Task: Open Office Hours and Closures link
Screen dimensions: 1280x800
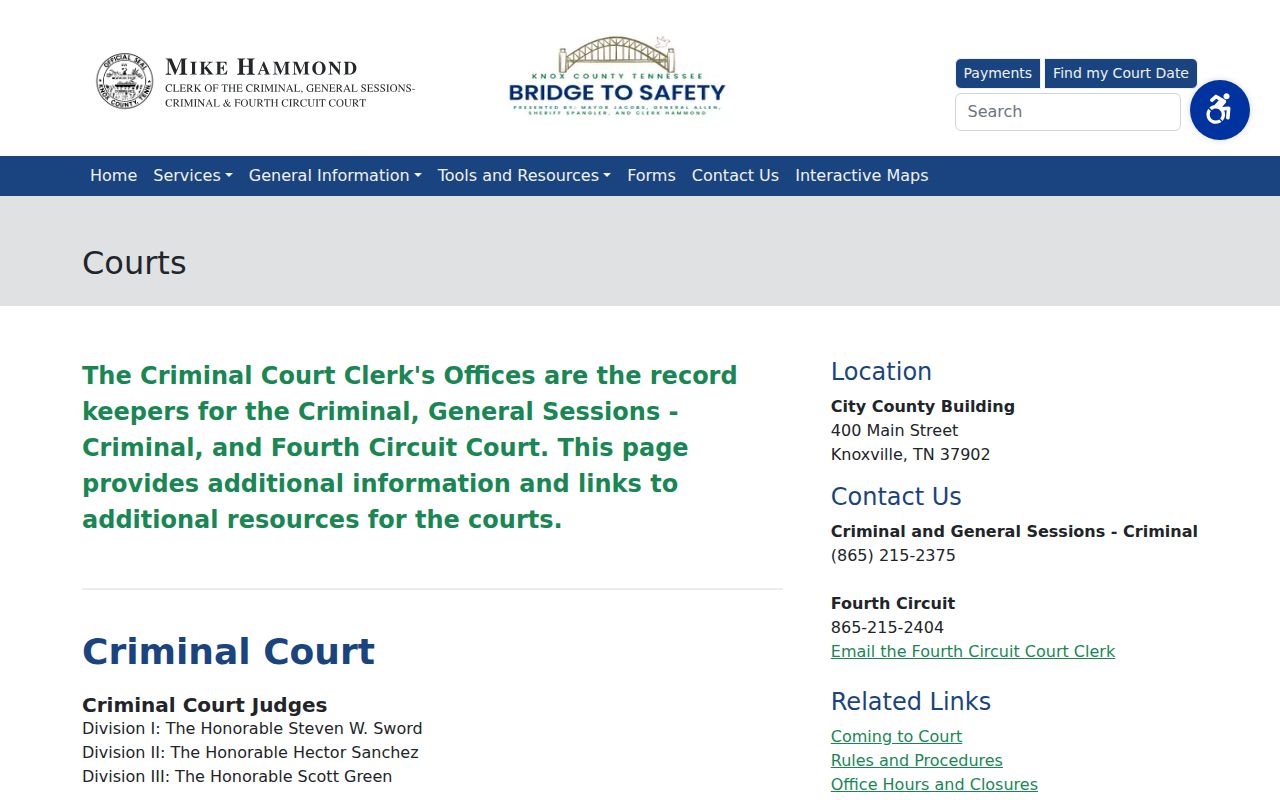Action: (x=934, y=784)
